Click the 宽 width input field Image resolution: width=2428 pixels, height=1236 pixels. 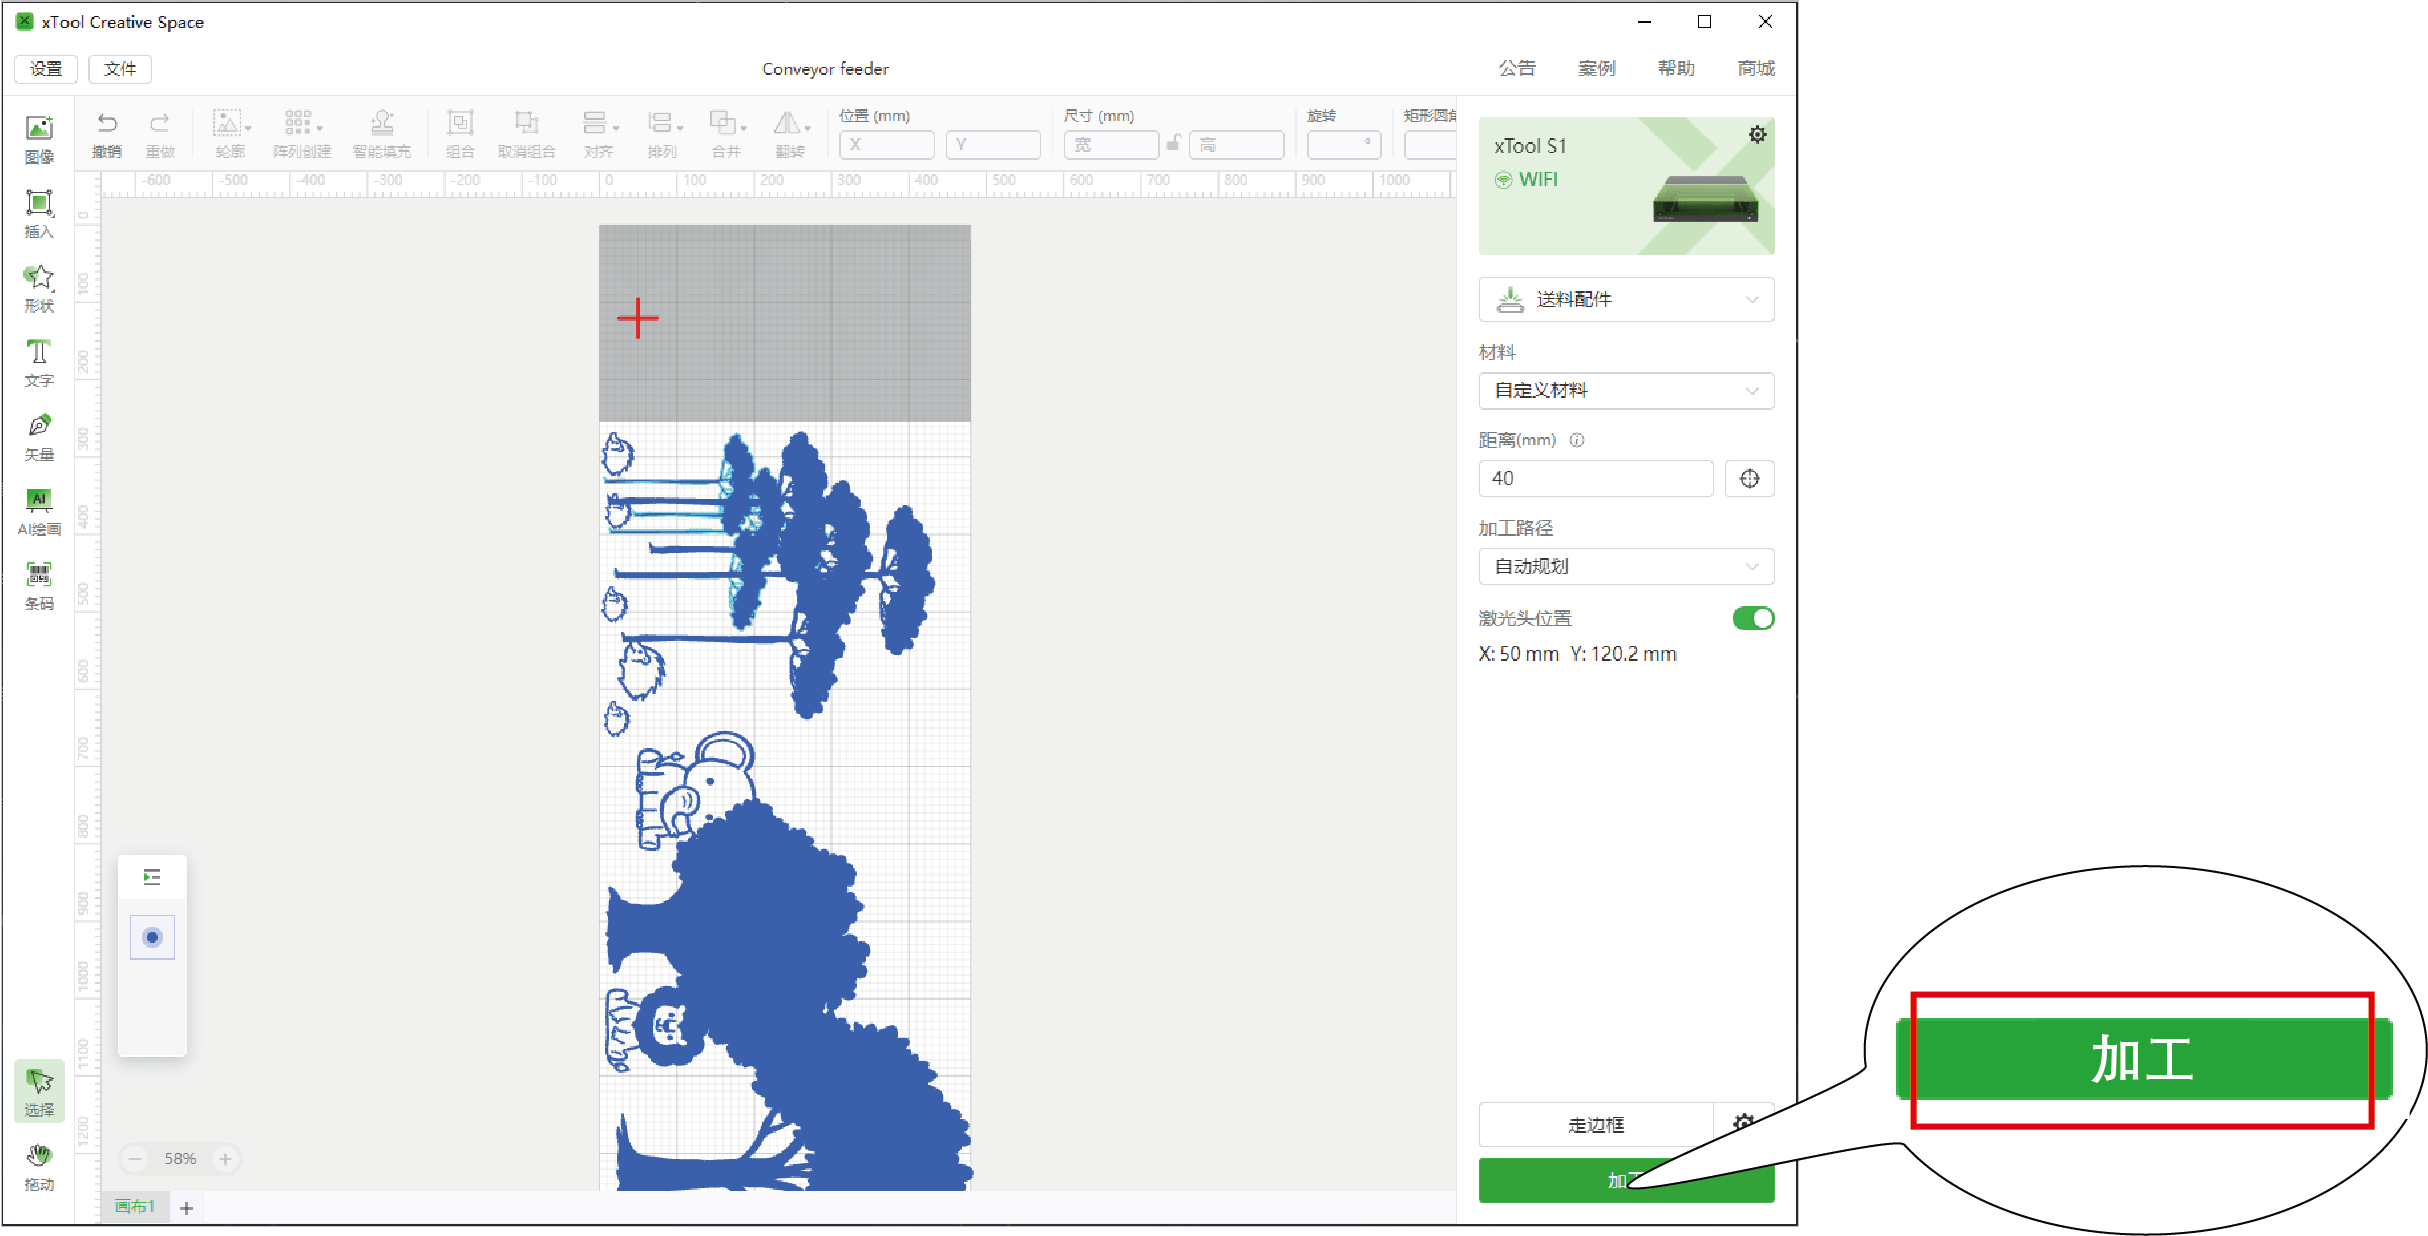click(x=1111, y=144)
